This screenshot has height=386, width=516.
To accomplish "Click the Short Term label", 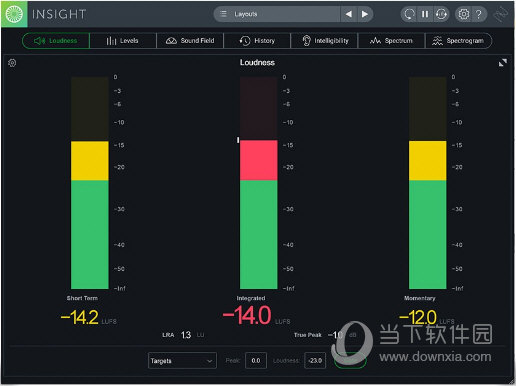I will pos(82,298).
